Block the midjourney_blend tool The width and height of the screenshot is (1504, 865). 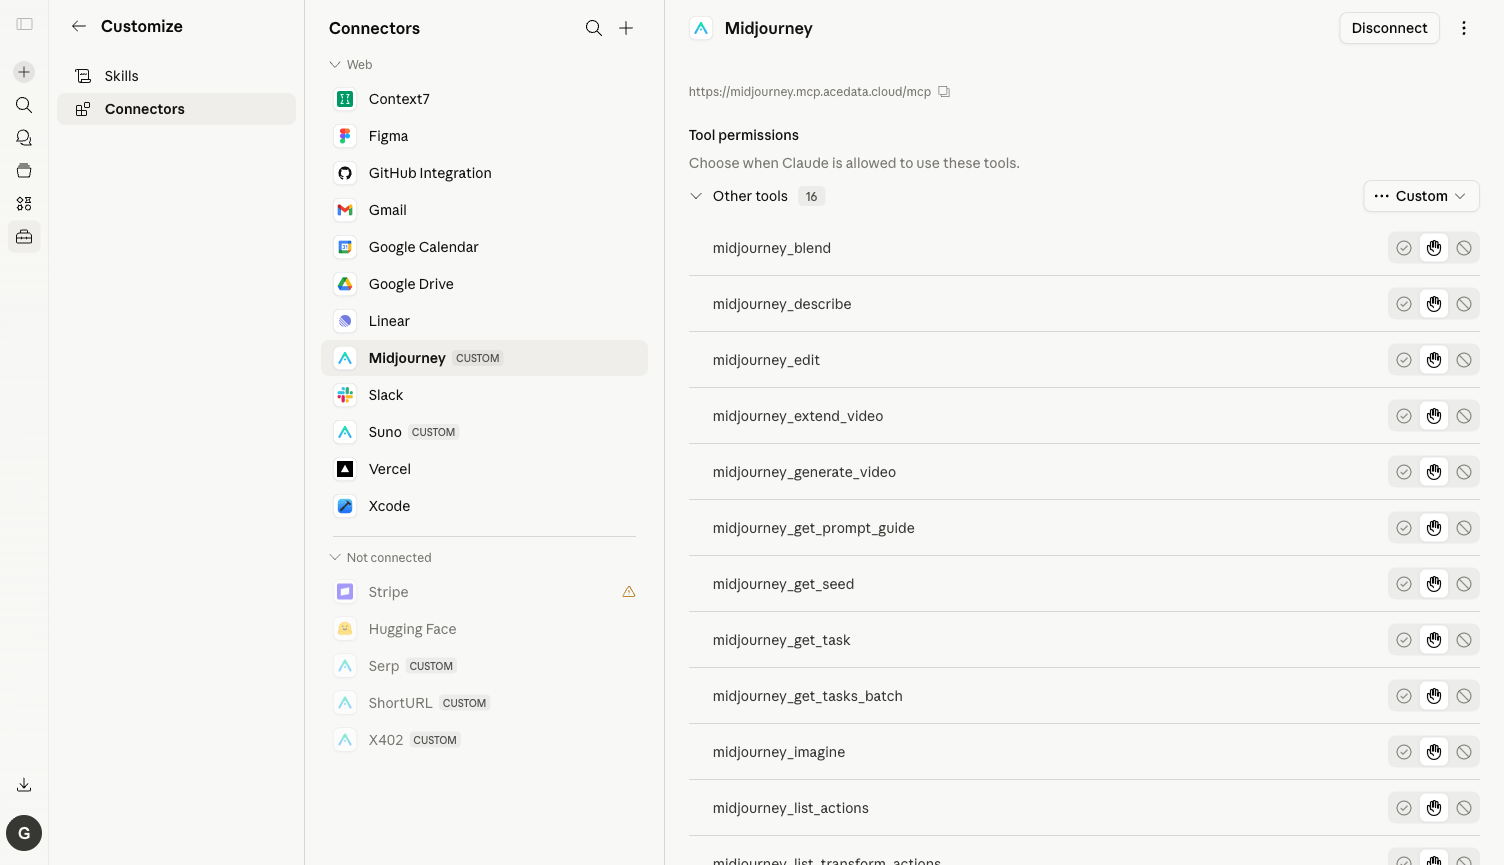tap(1464, 248)
